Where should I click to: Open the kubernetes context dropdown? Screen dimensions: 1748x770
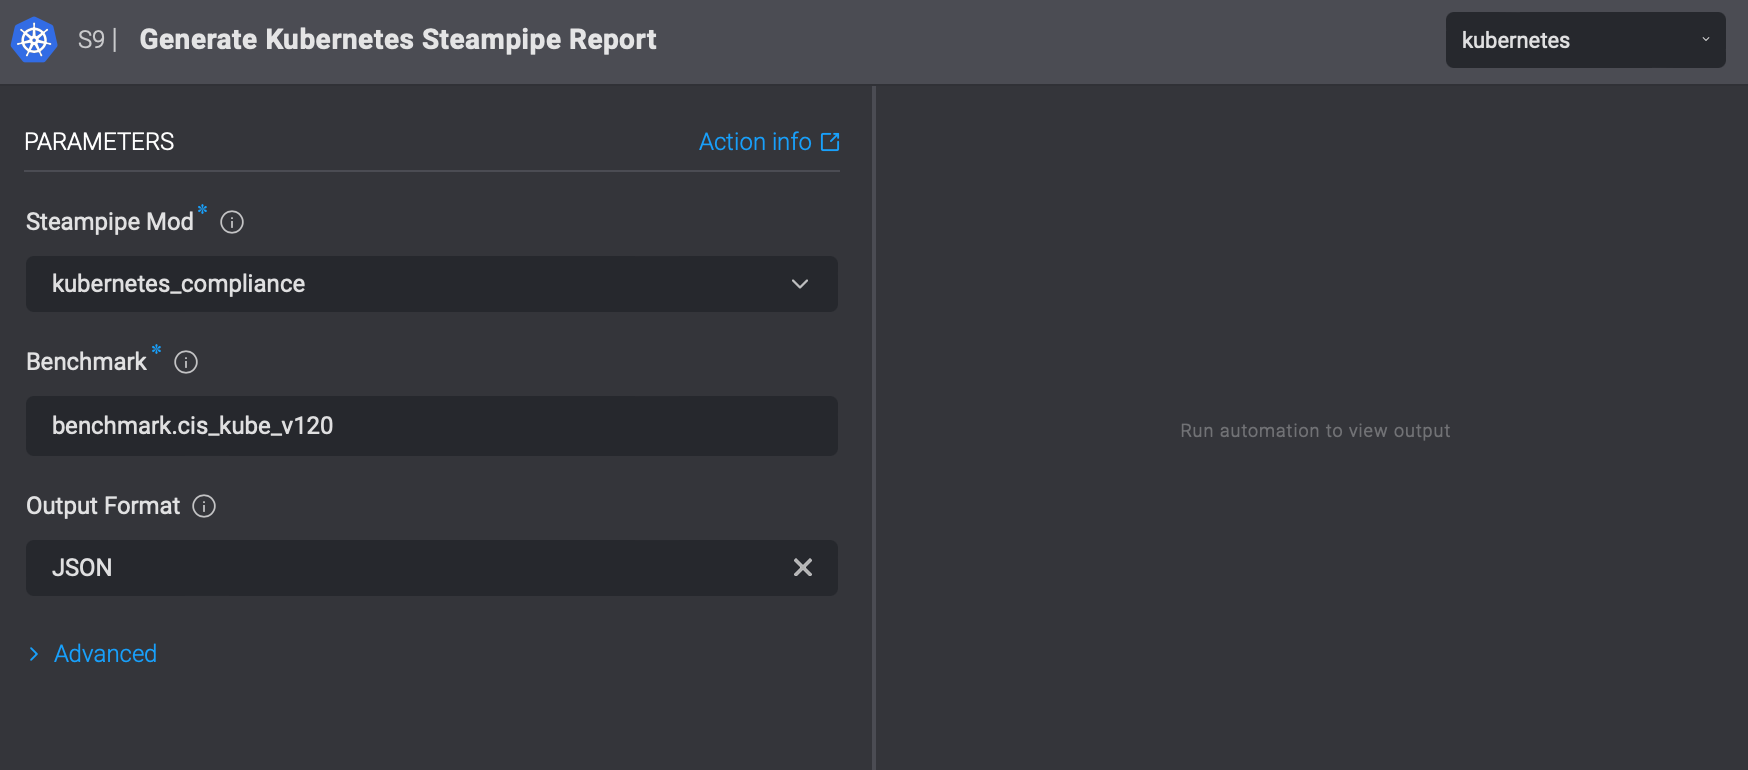(x=1585, y=40)
